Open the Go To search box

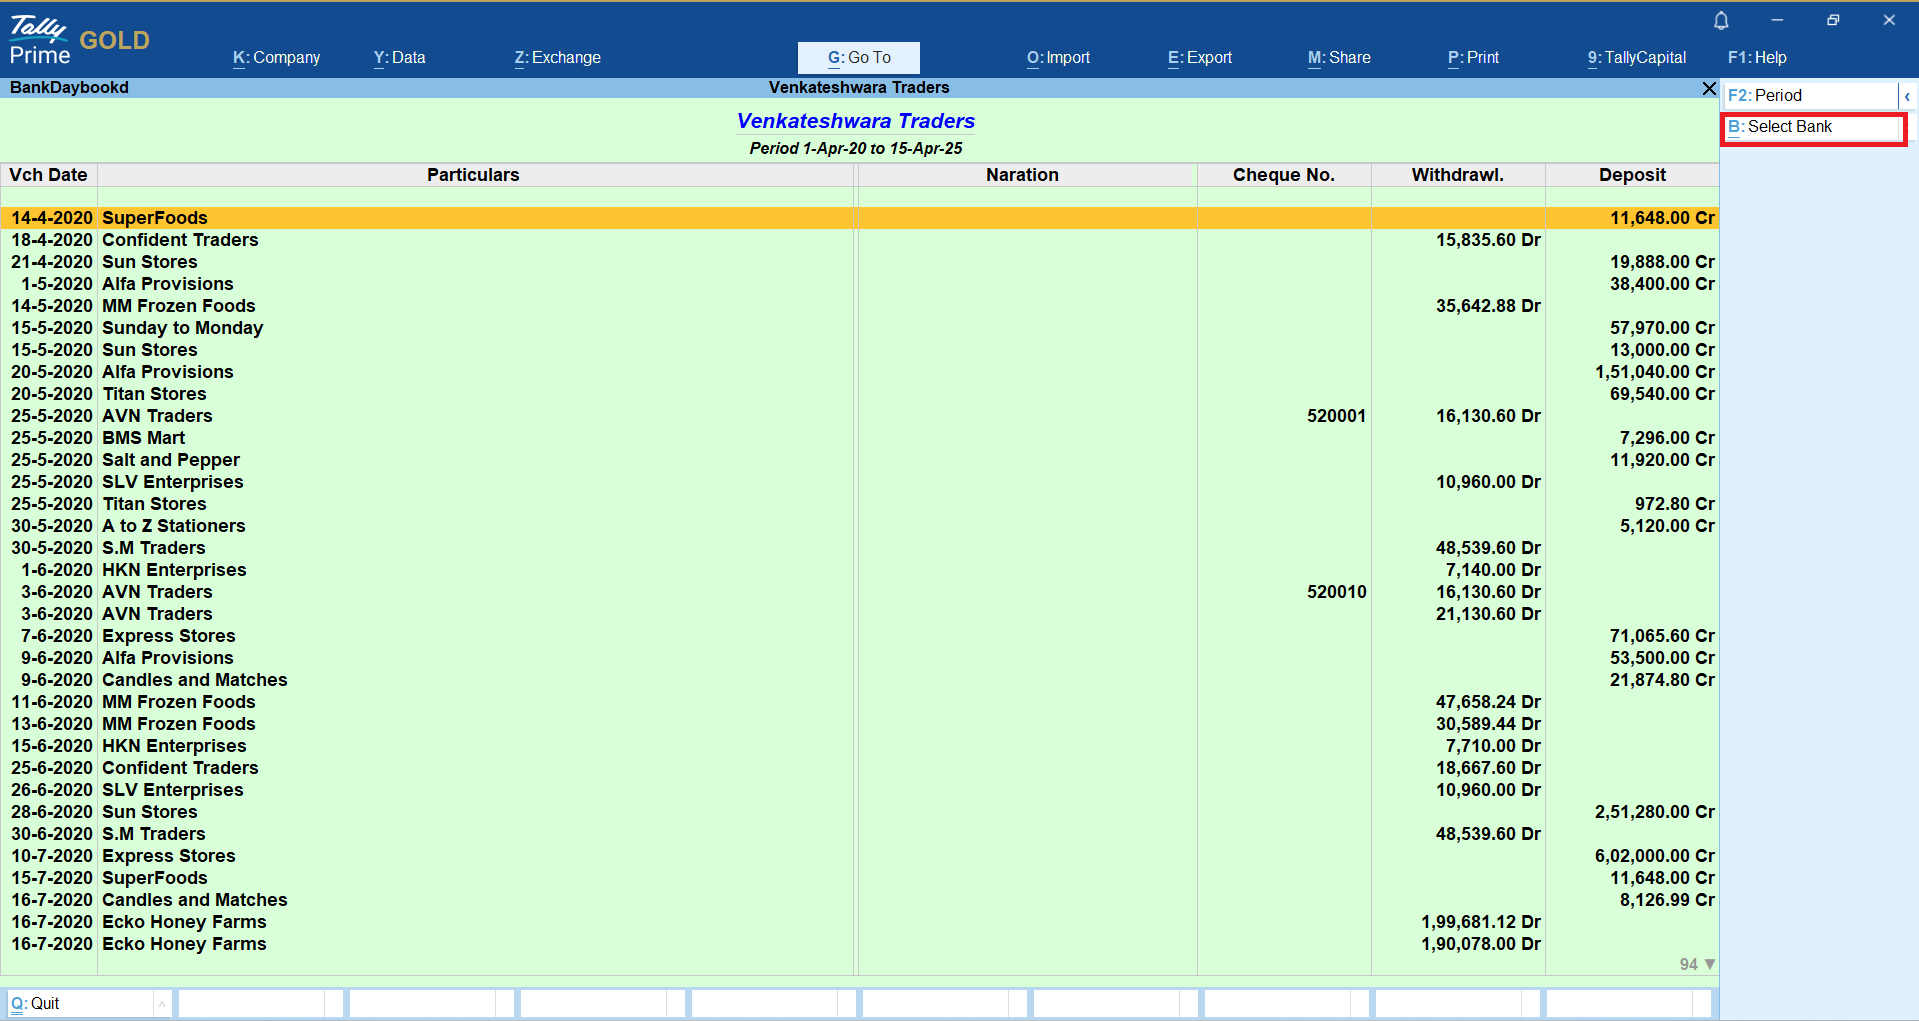(858, 58)
